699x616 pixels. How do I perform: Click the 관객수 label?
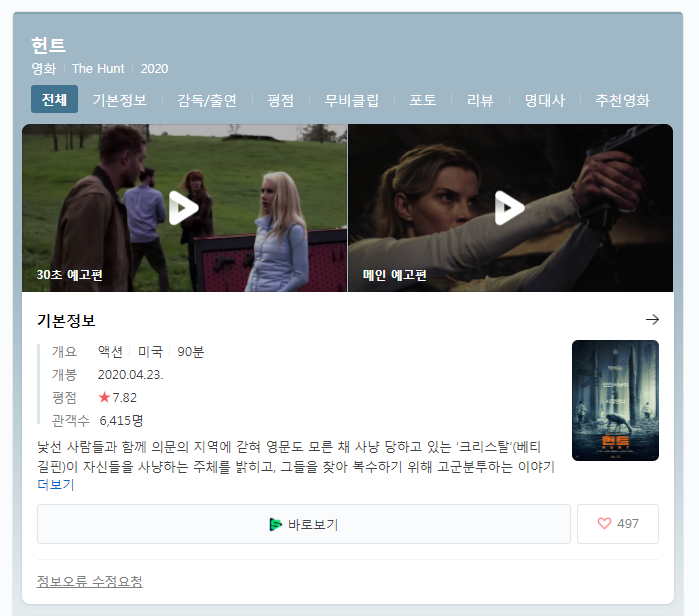(x=70, y=420)
